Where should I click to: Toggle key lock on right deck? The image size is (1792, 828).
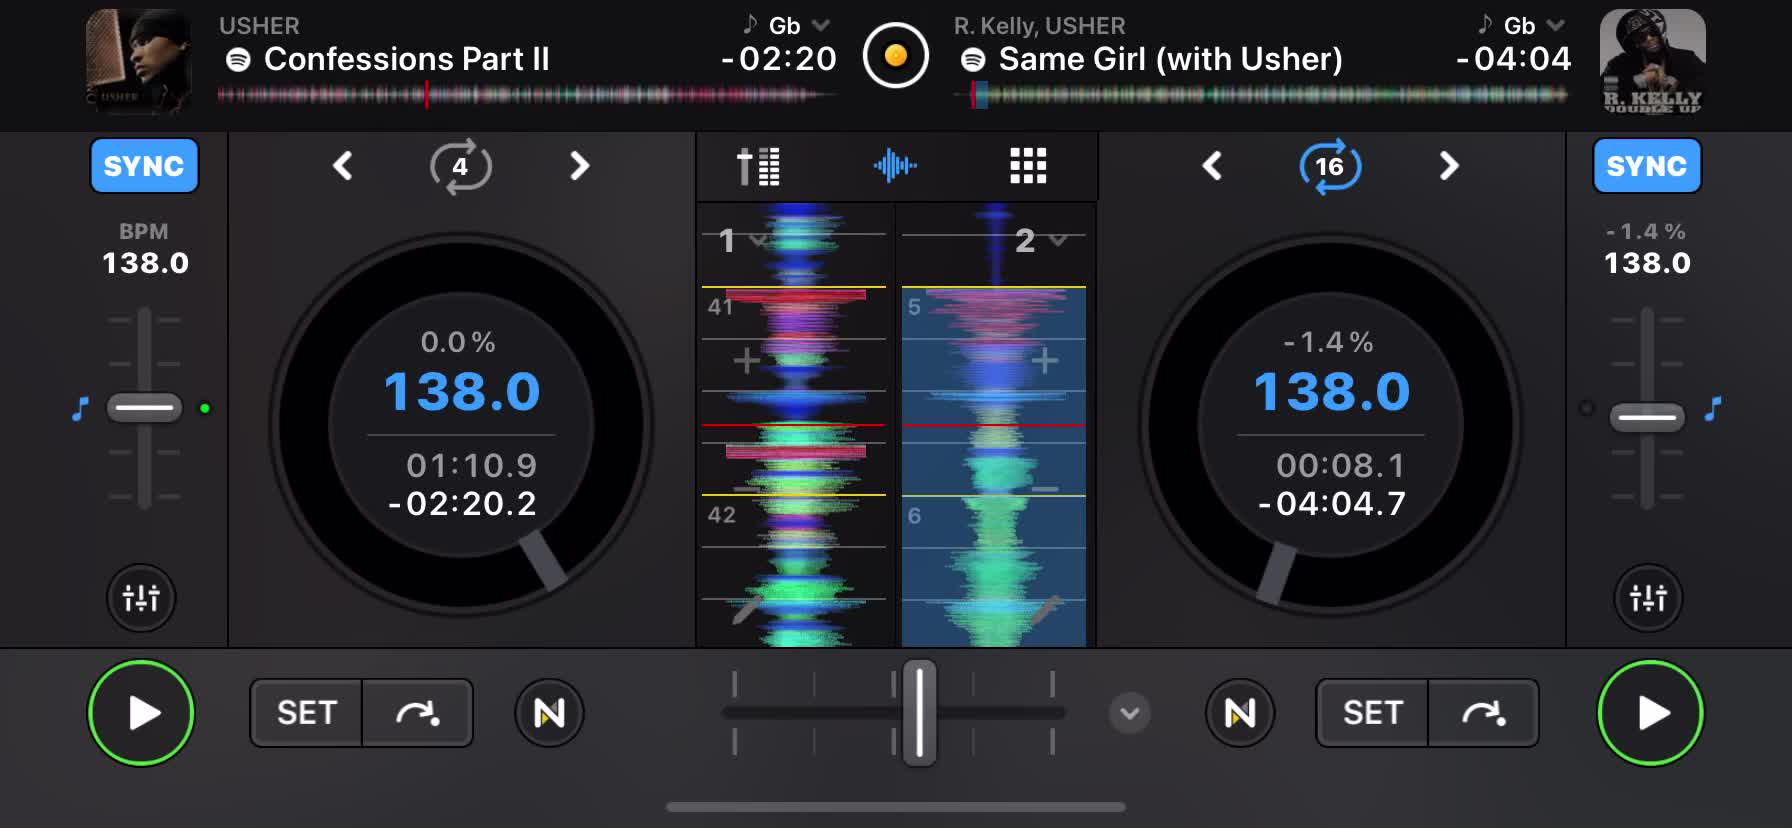pos(1714,408)
